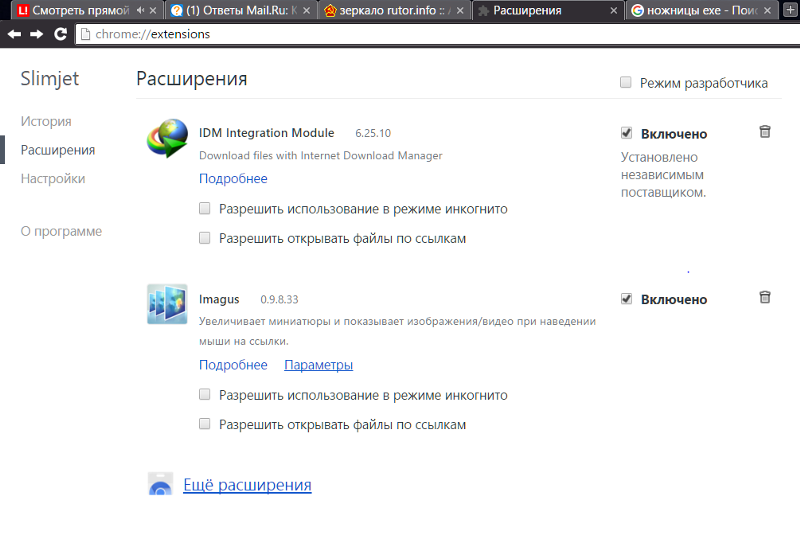Viewport: 800px width, 533px height.
Task: Allow Imagus in incognito mode checkbox
Action: tap(205, 394)
